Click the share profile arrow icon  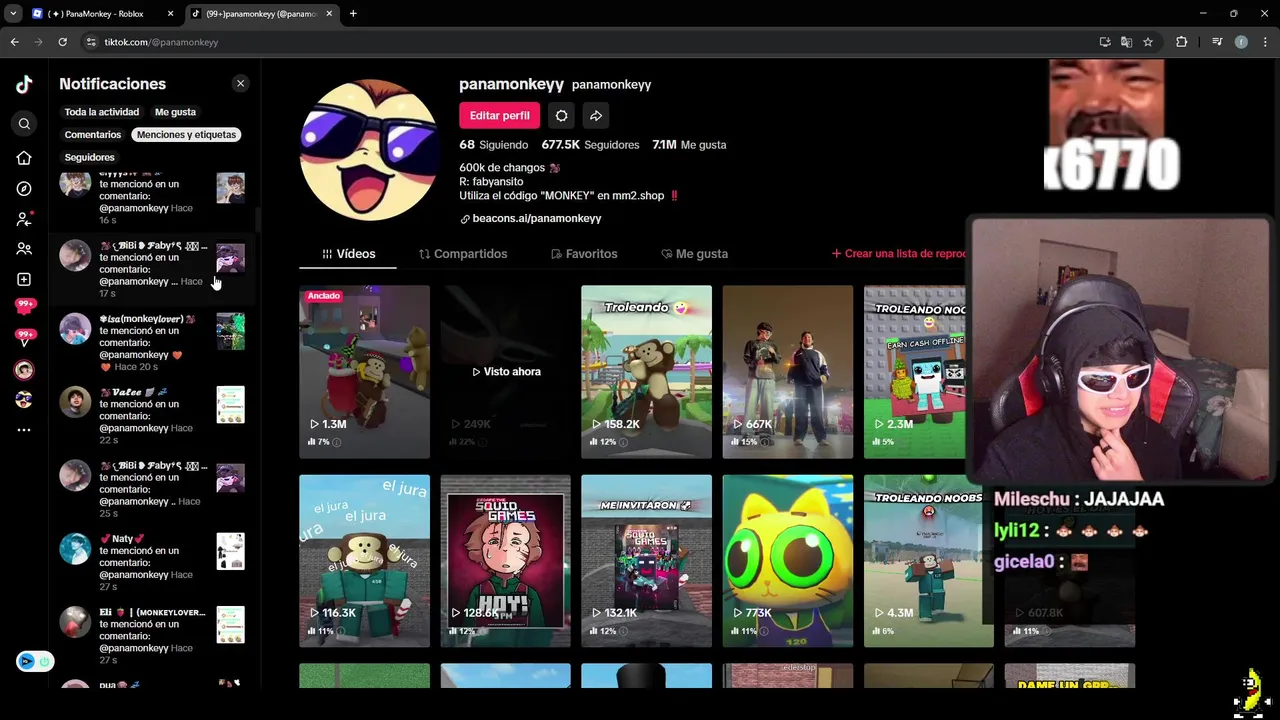coord(595,116)
